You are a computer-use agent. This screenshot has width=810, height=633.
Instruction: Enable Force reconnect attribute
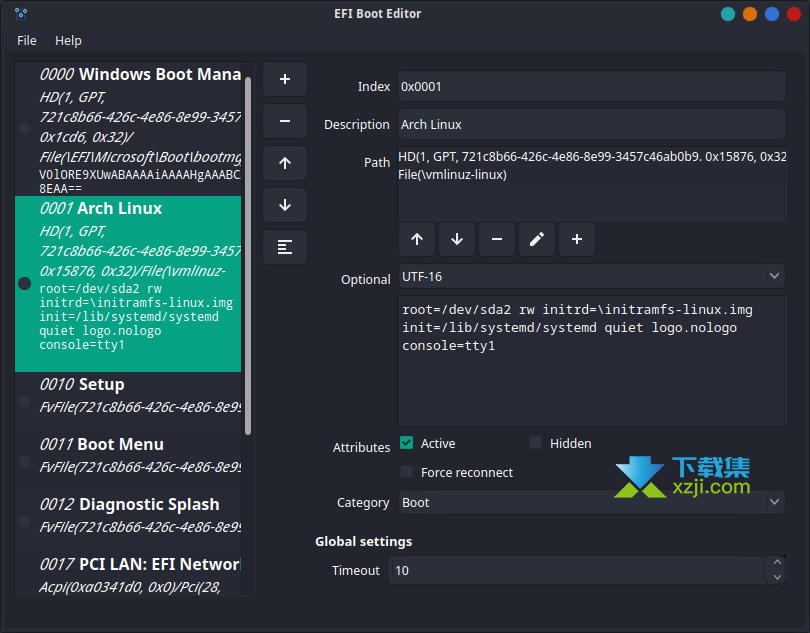coord(407,472)
